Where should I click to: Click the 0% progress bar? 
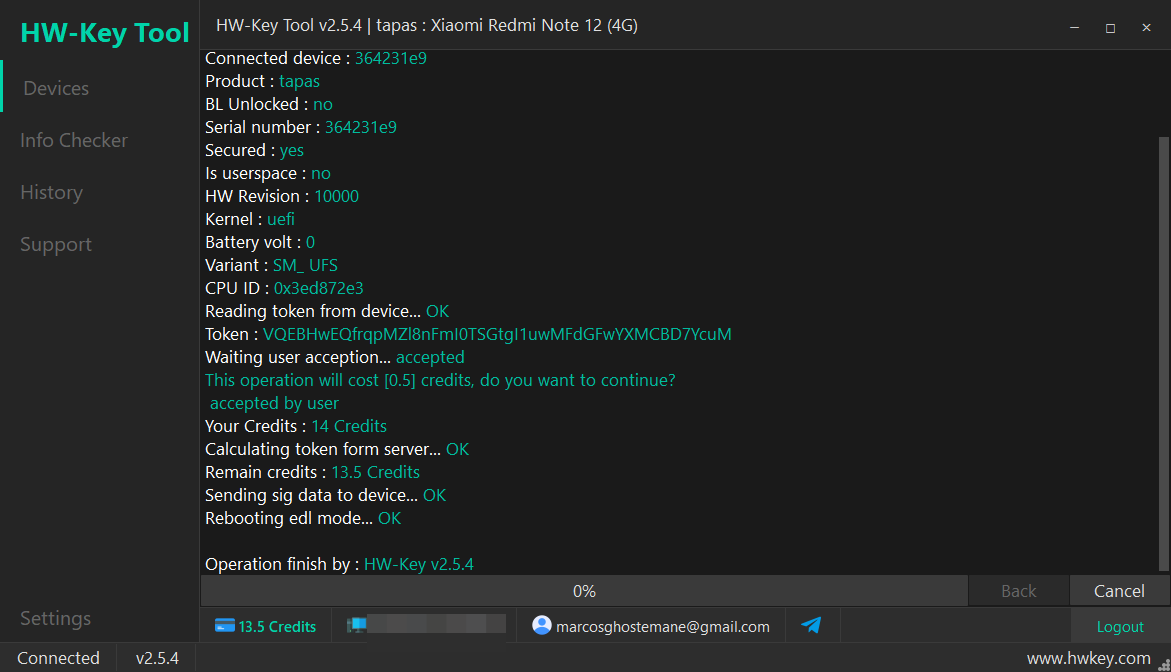pyautogui.click(x=584, y=591)
